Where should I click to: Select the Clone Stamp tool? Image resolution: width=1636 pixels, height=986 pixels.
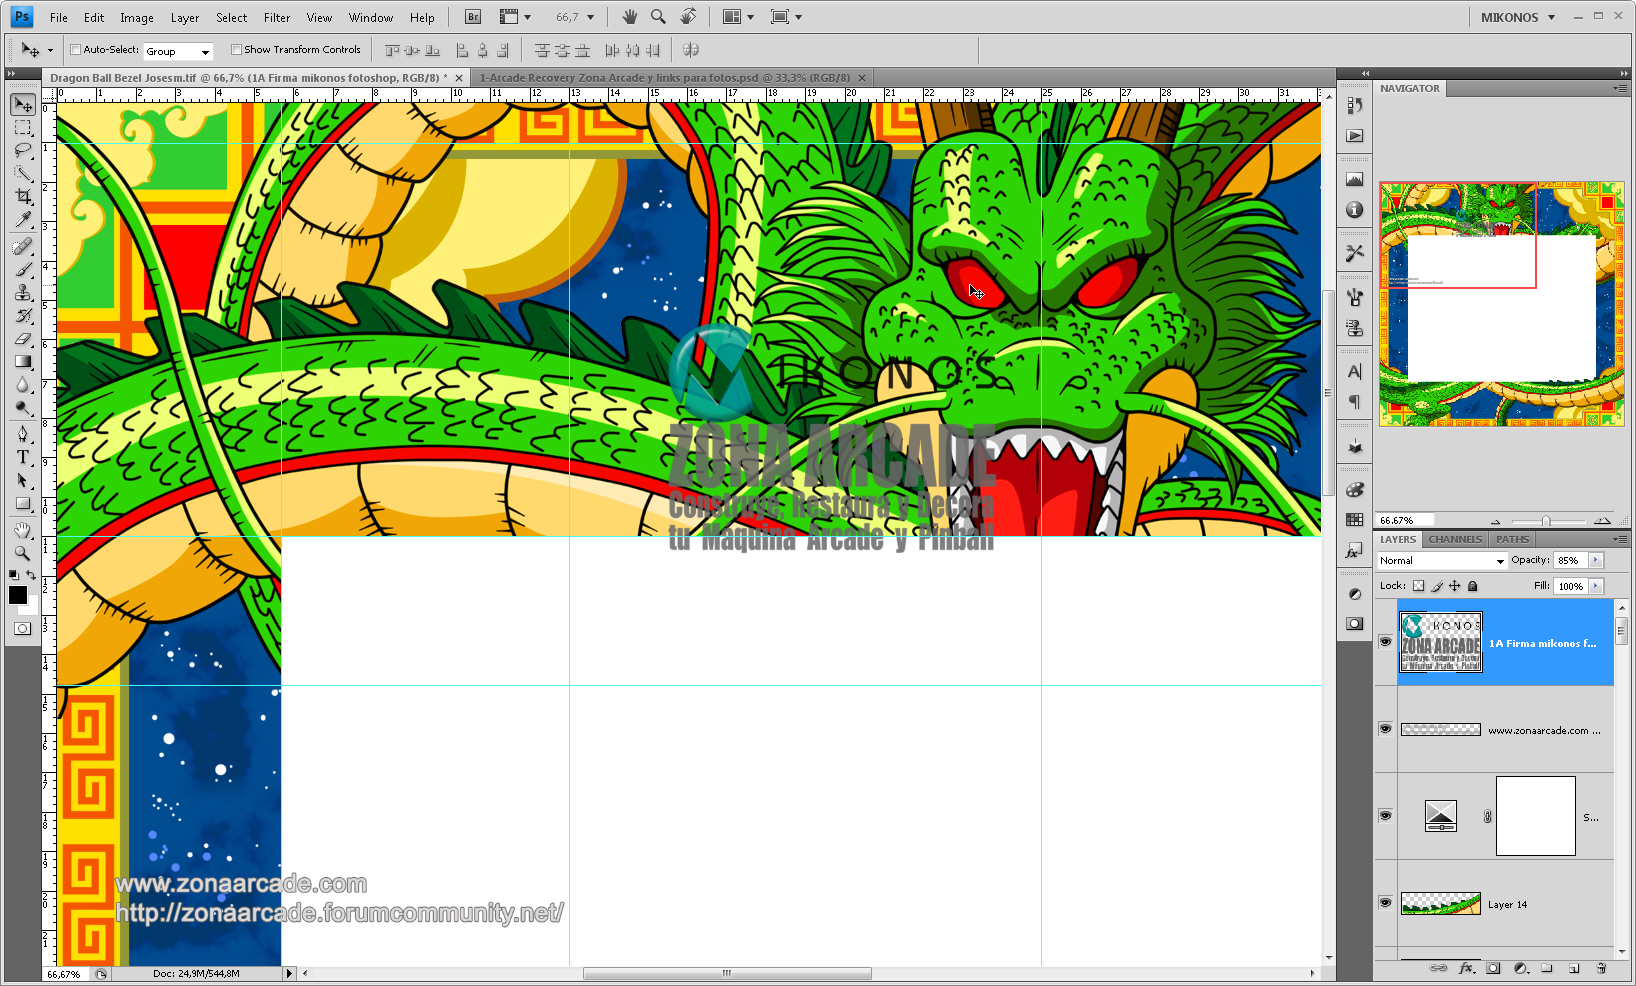[23, 292]
